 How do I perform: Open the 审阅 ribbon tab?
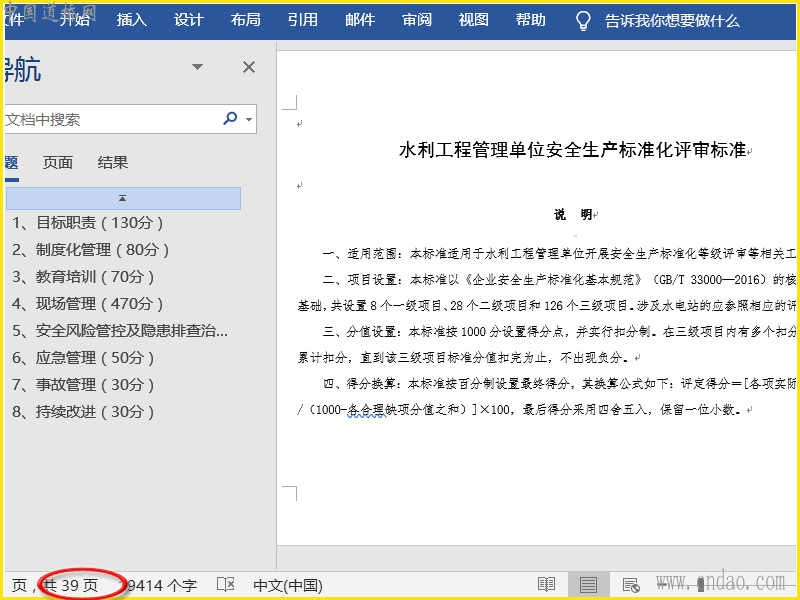point(417,20)
